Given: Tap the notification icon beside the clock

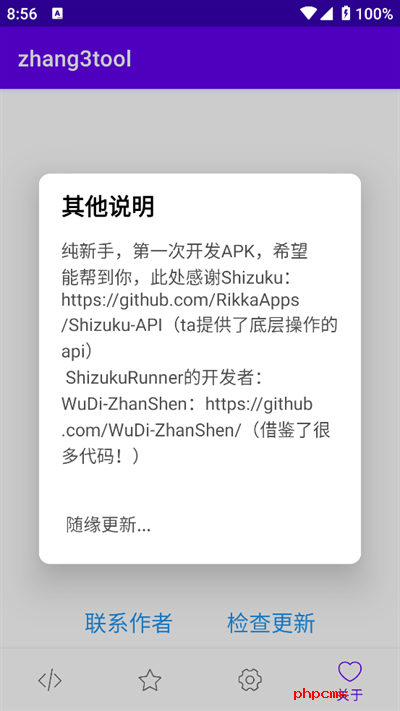Looking at the screenshot, I should pyautogui.click(x=57, y=14).
